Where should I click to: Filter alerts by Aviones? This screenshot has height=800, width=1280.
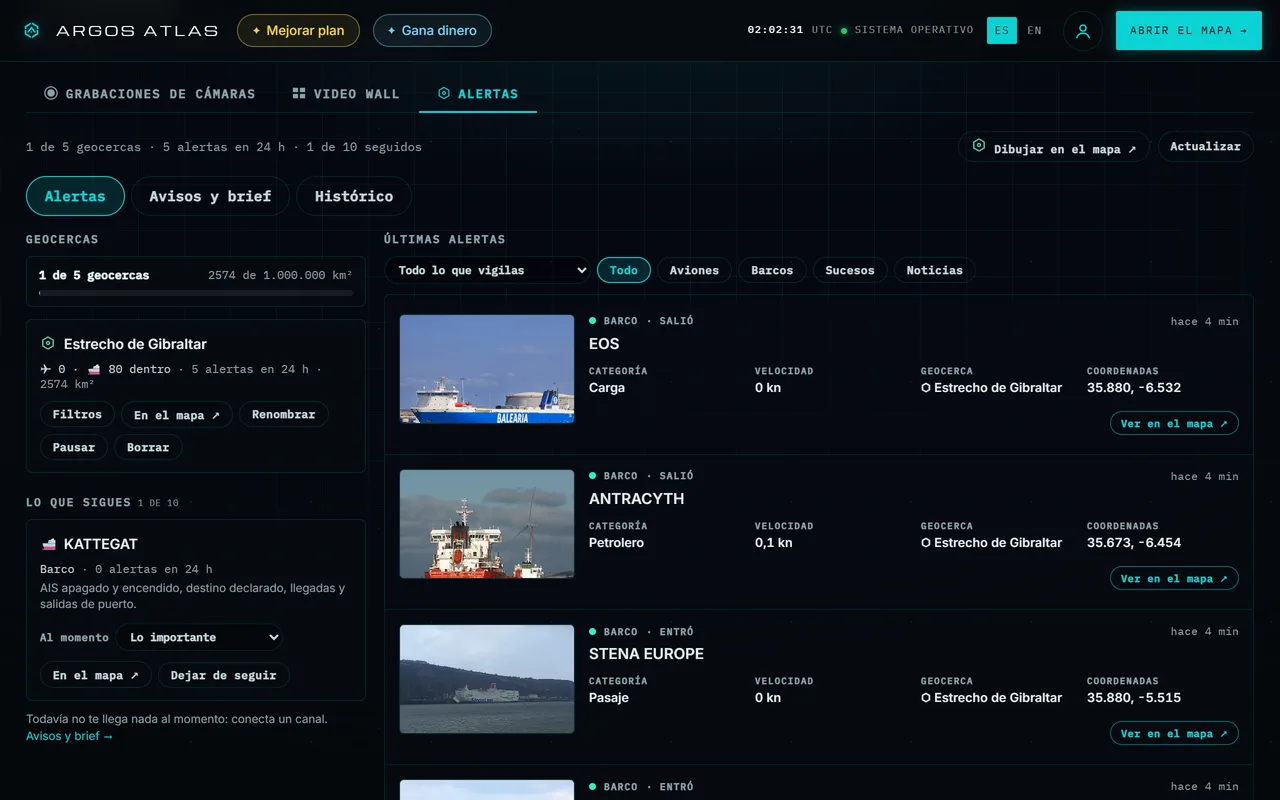(694, 270)
